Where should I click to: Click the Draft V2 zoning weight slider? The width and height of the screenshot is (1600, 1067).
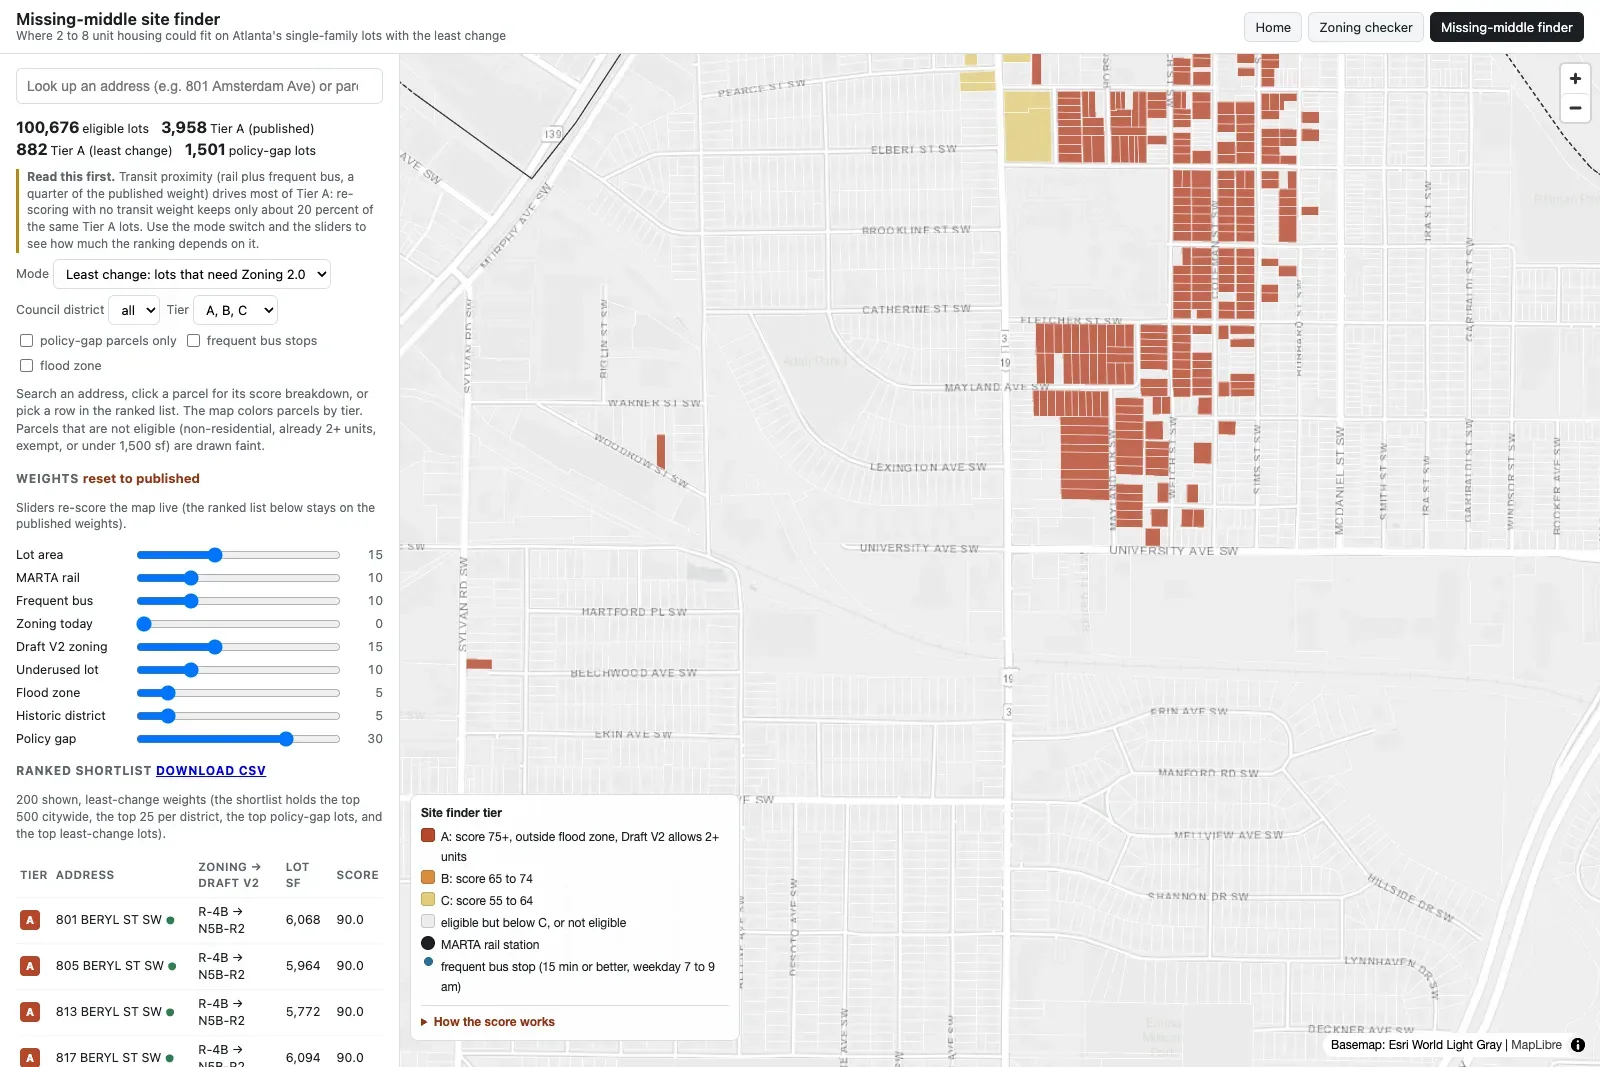[238, 647]
